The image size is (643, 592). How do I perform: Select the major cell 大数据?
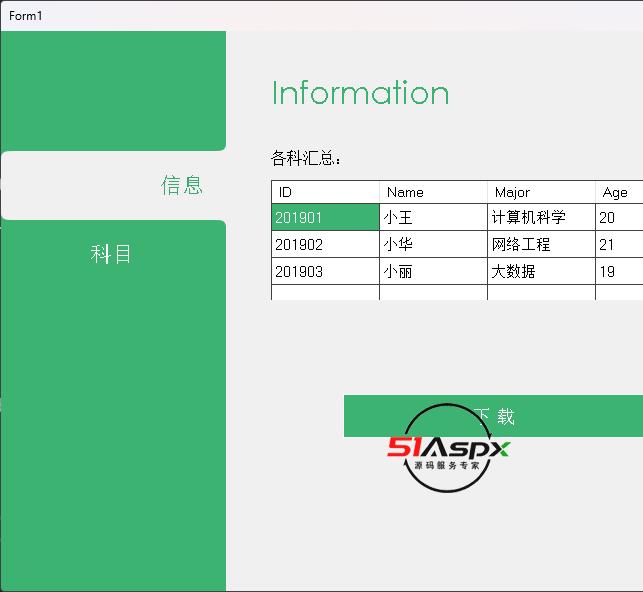tap(541, 271)
